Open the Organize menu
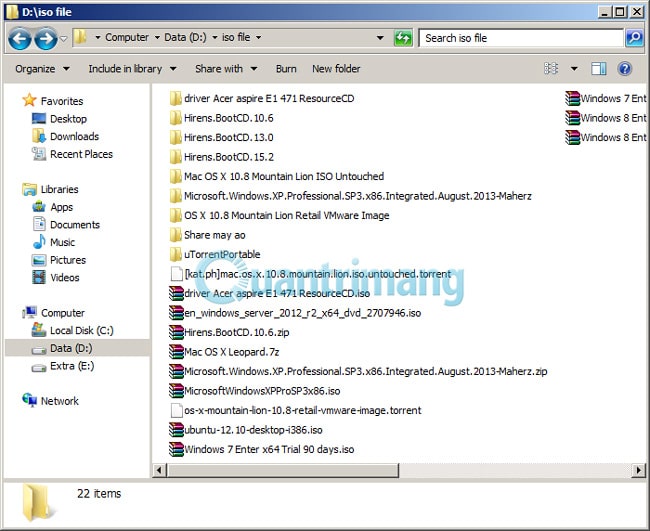The image size is (650, 531). coord(42,69)
